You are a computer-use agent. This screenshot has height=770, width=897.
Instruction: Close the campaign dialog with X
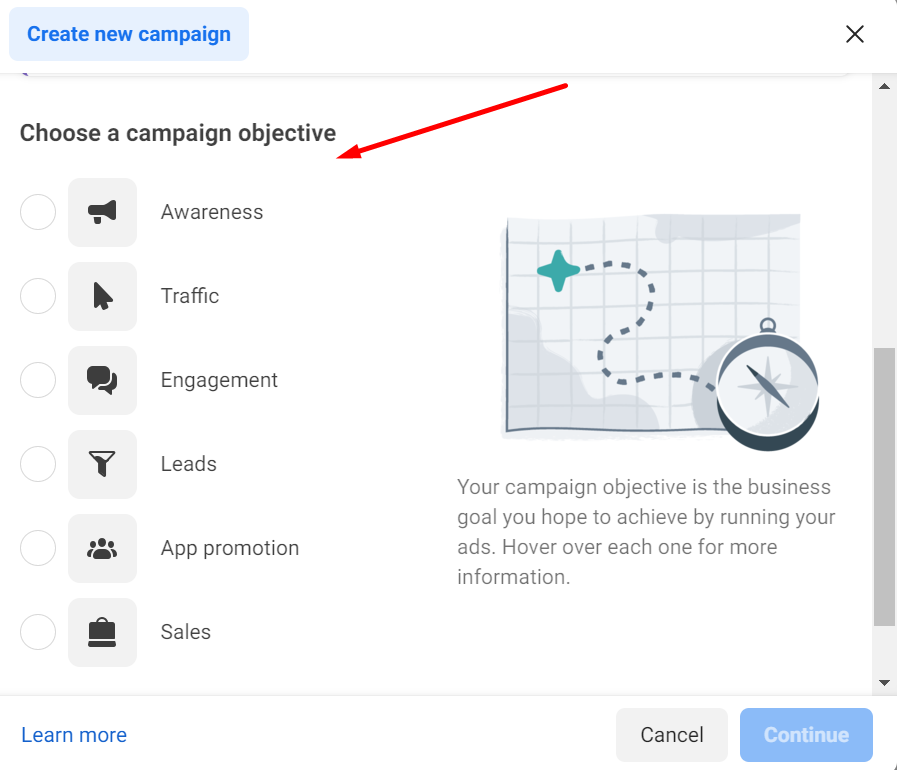(x=855, y=34)
